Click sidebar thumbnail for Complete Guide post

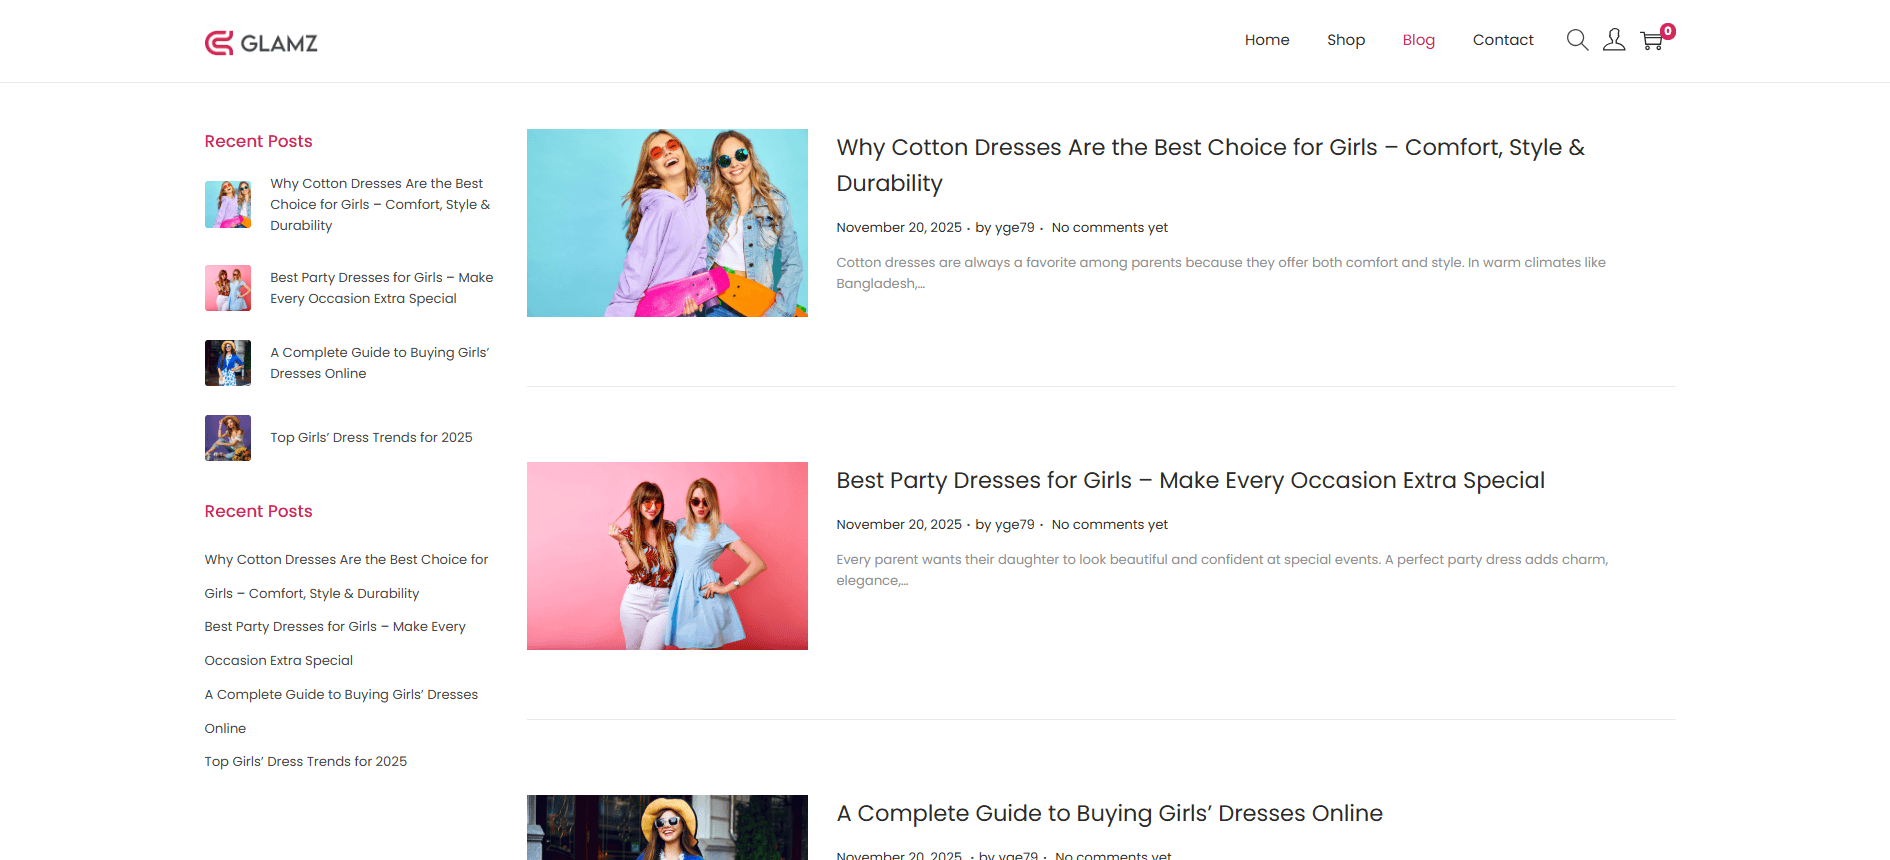tap(228, 363)
